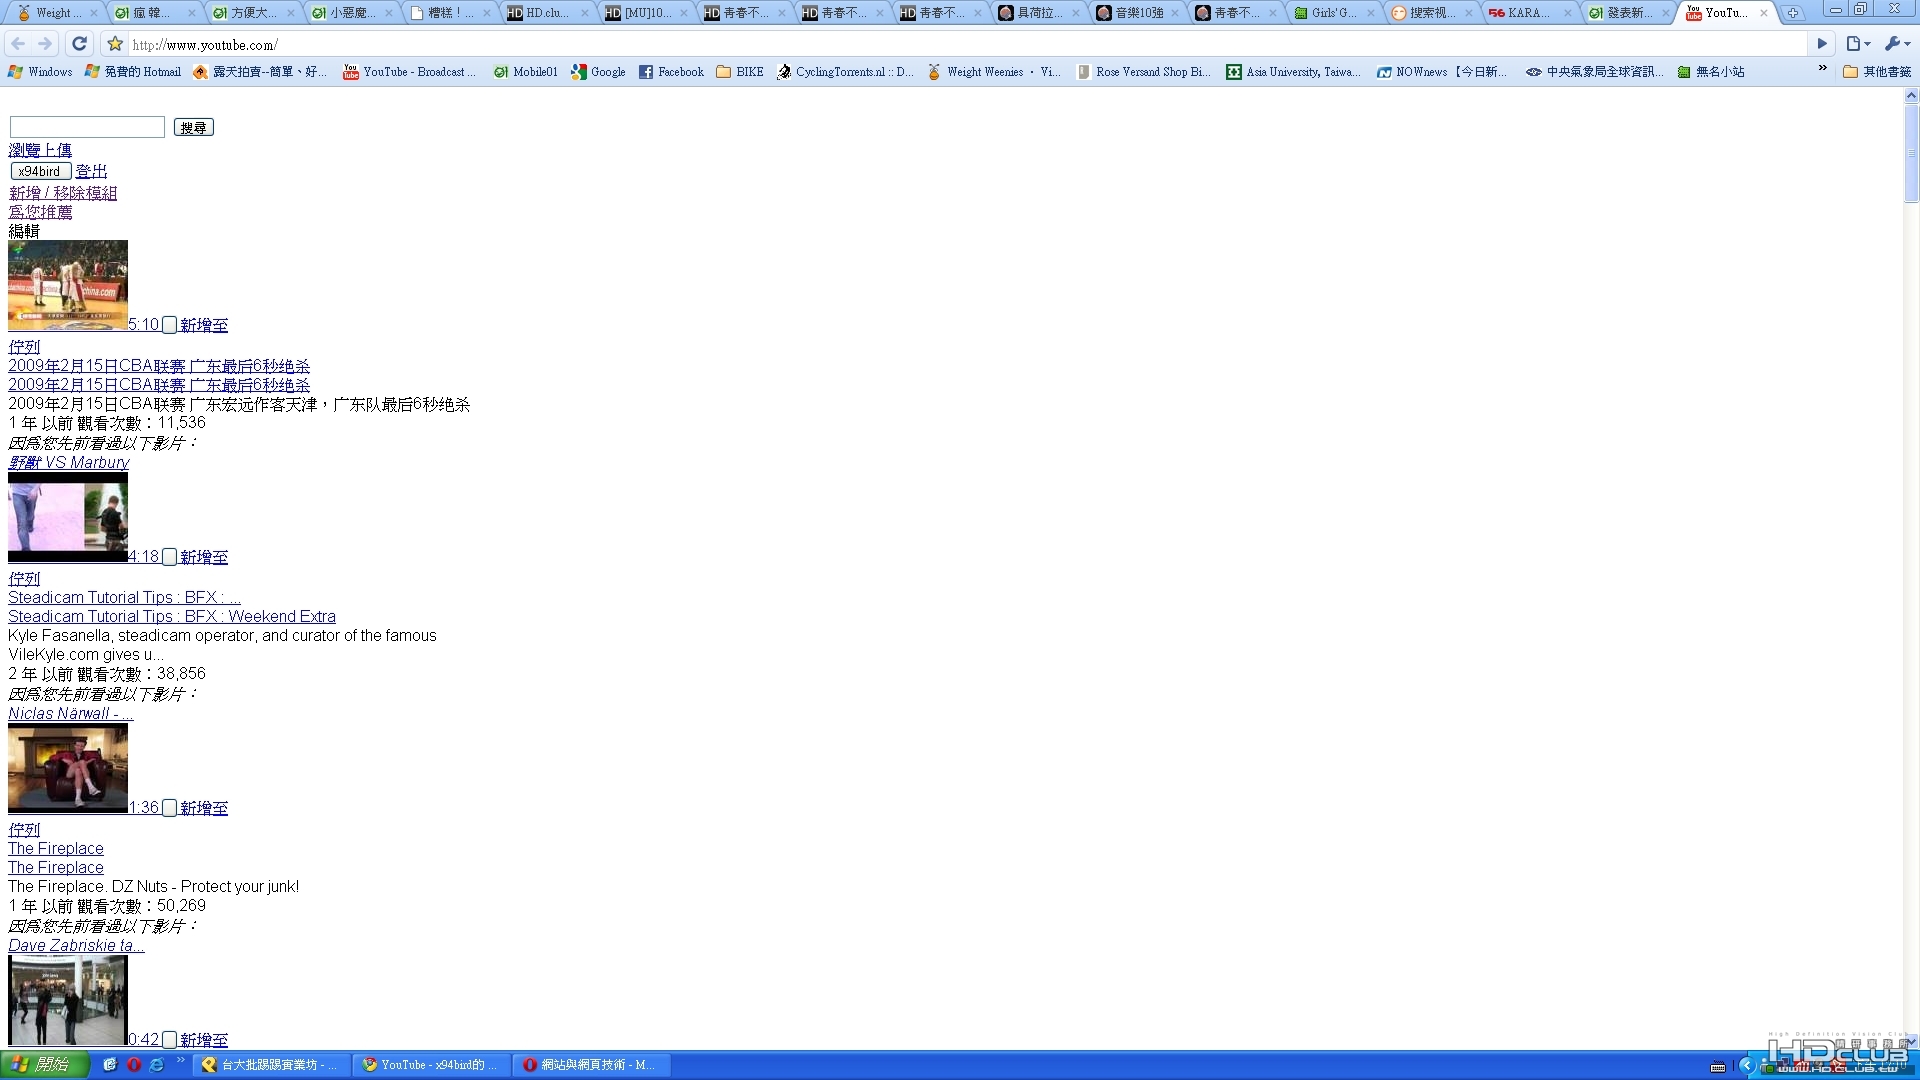1920x1080 pixels.
Task: Click 新增至 next to the 1:36 video
Action: (x=204, y=808)
